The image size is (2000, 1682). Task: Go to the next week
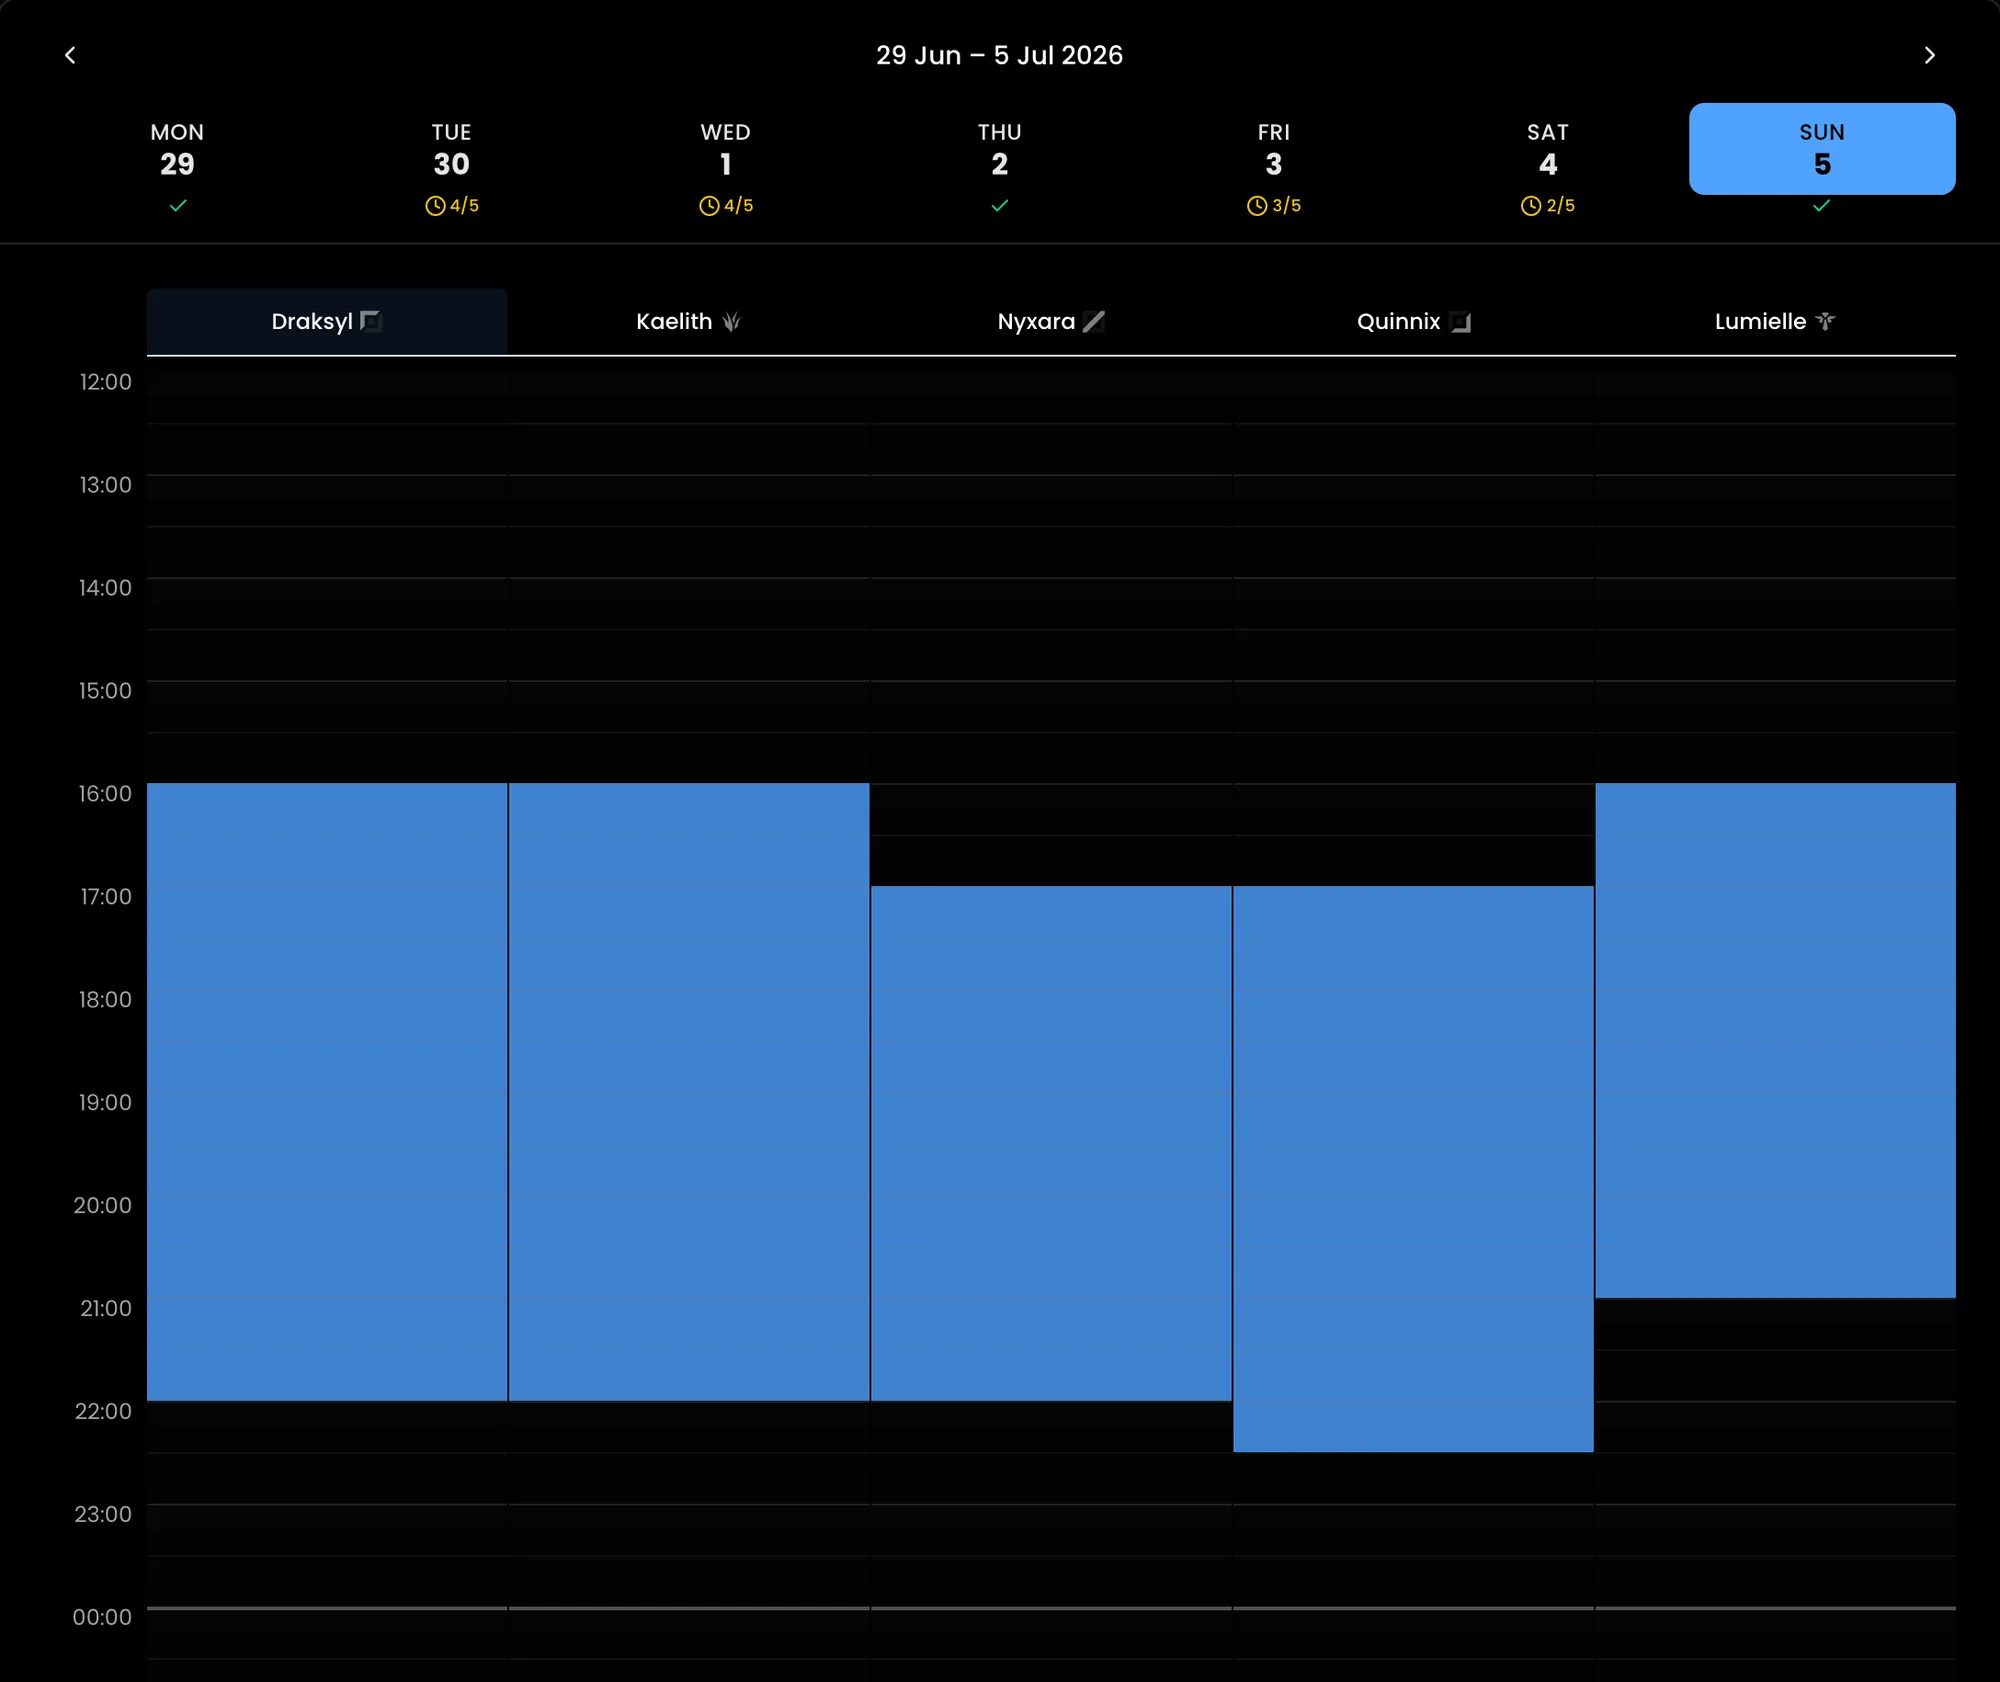coord(1929,55)
